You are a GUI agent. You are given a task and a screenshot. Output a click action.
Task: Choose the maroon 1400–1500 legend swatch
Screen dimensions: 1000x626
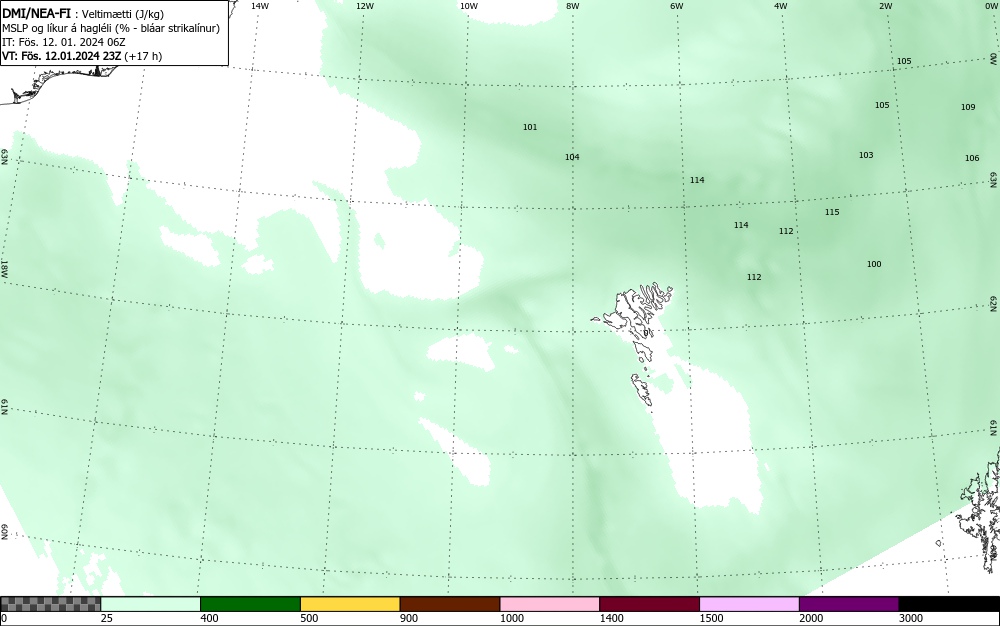point(649,604)
